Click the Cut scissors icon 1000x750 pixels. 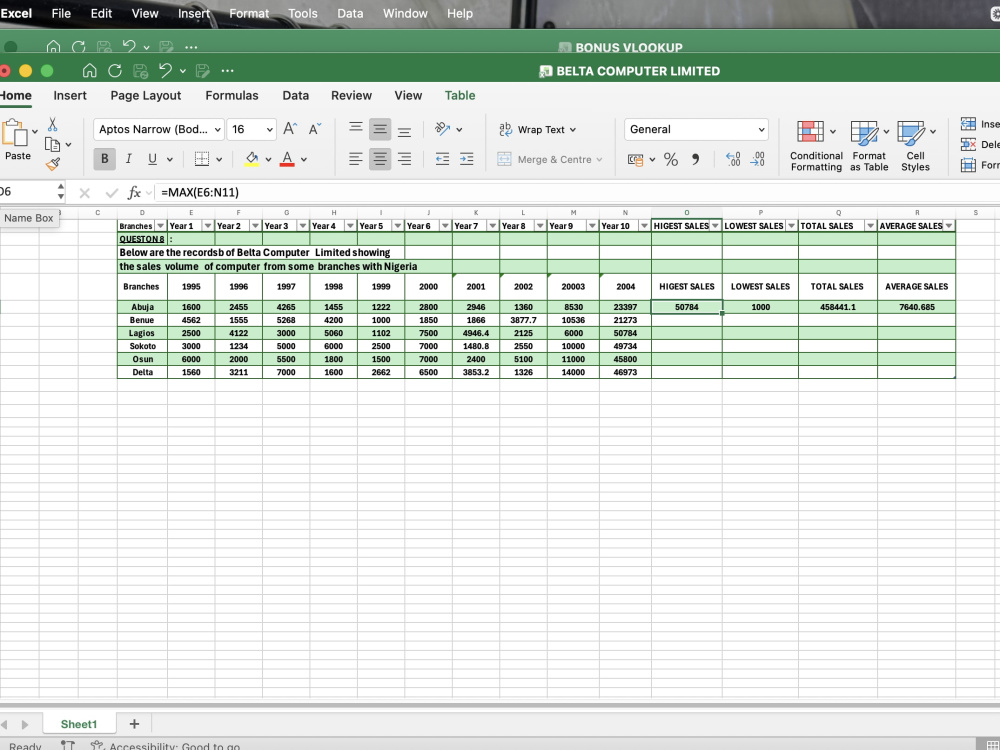click(x=52, y=124)
